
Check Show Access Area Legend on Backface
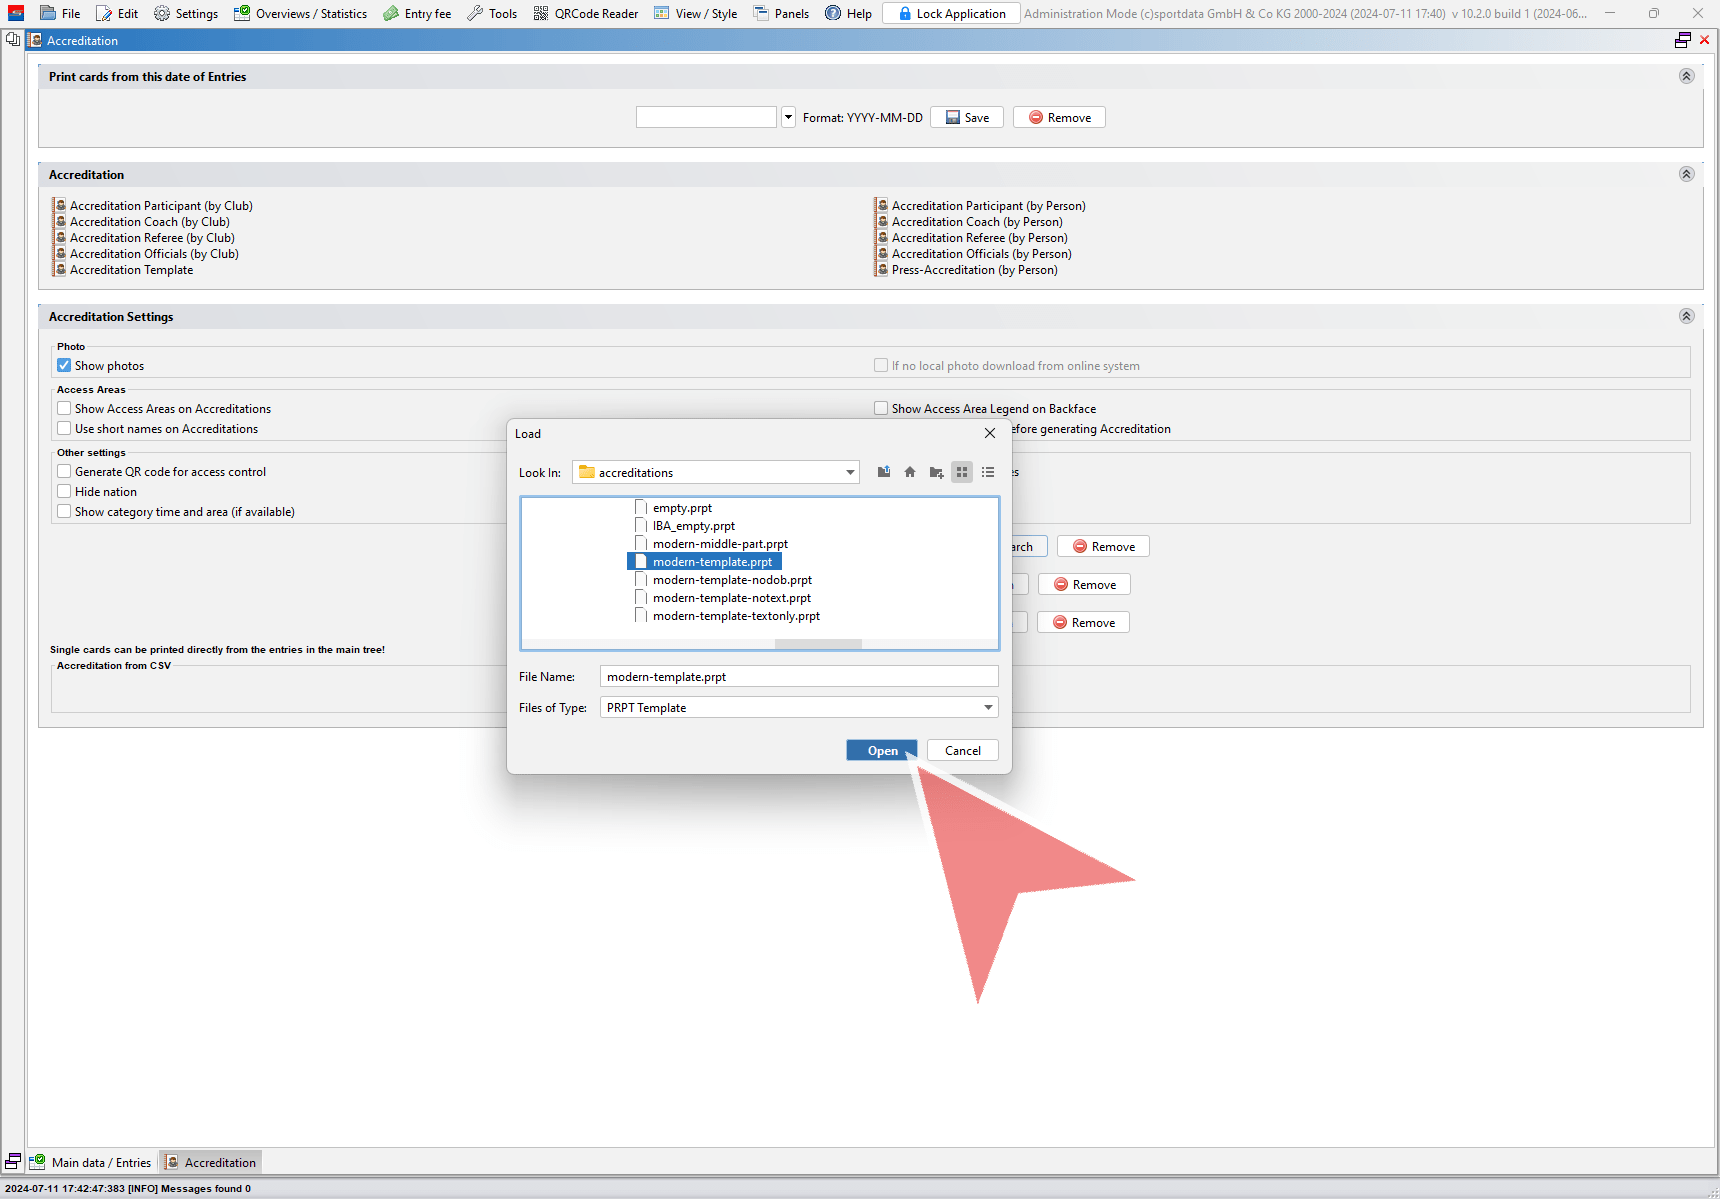(x=881, y=409)
